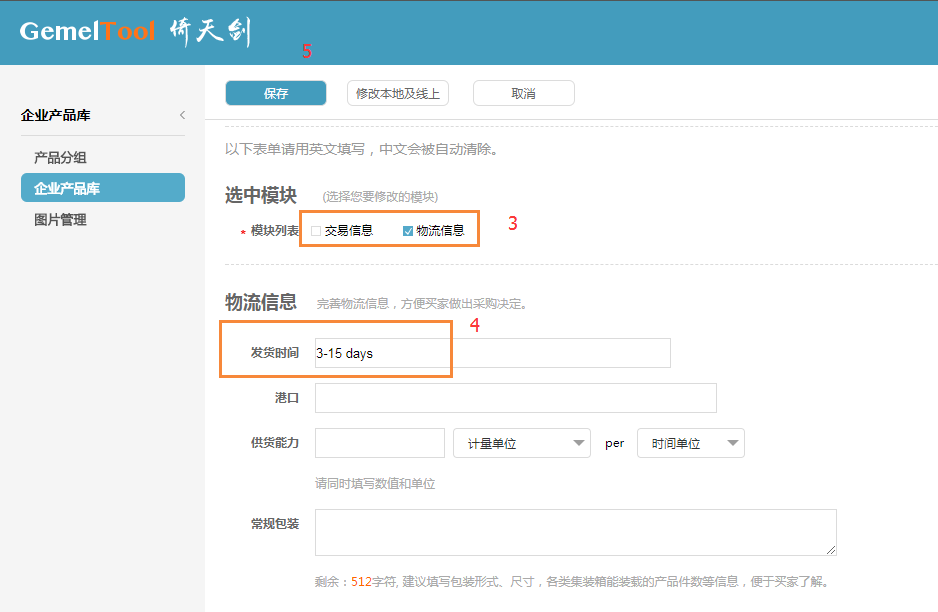Collapse the 企业产品库 sidebar chevron

point(182,115)
